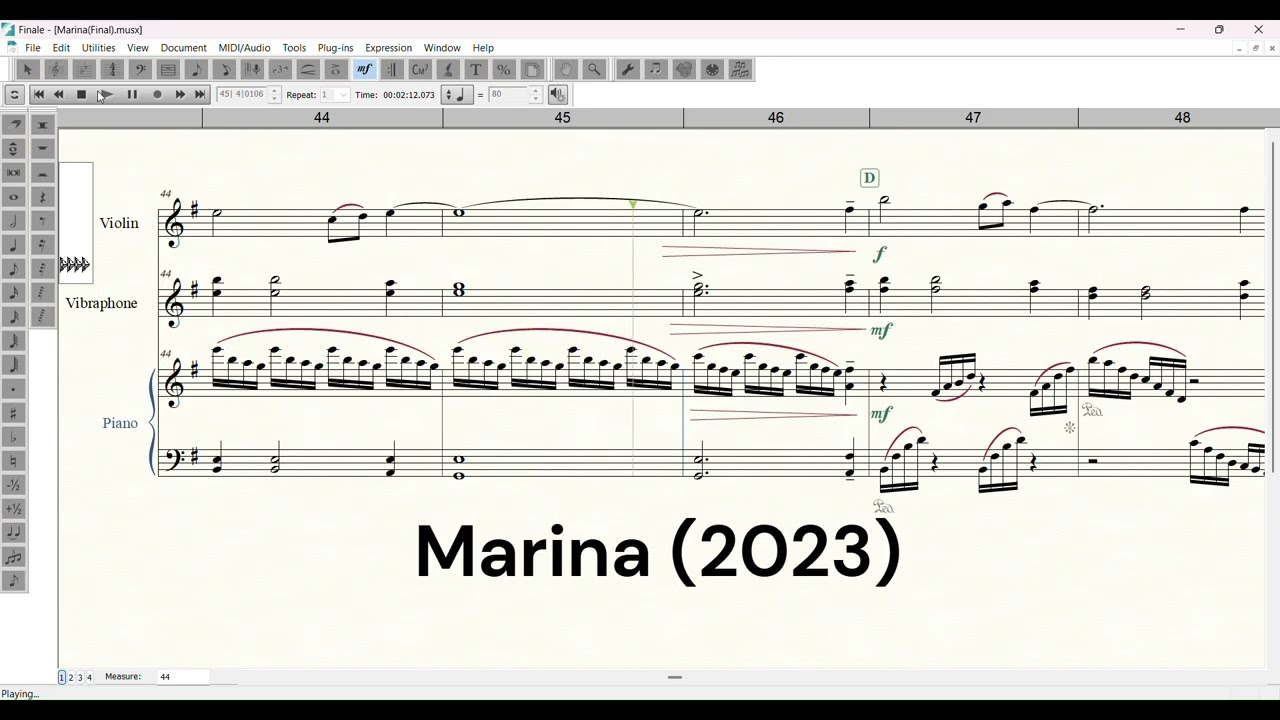Click the highlighted Expression mf tool
The width and height of the screenshot is (1280, 720).
[x=364, y=69]
